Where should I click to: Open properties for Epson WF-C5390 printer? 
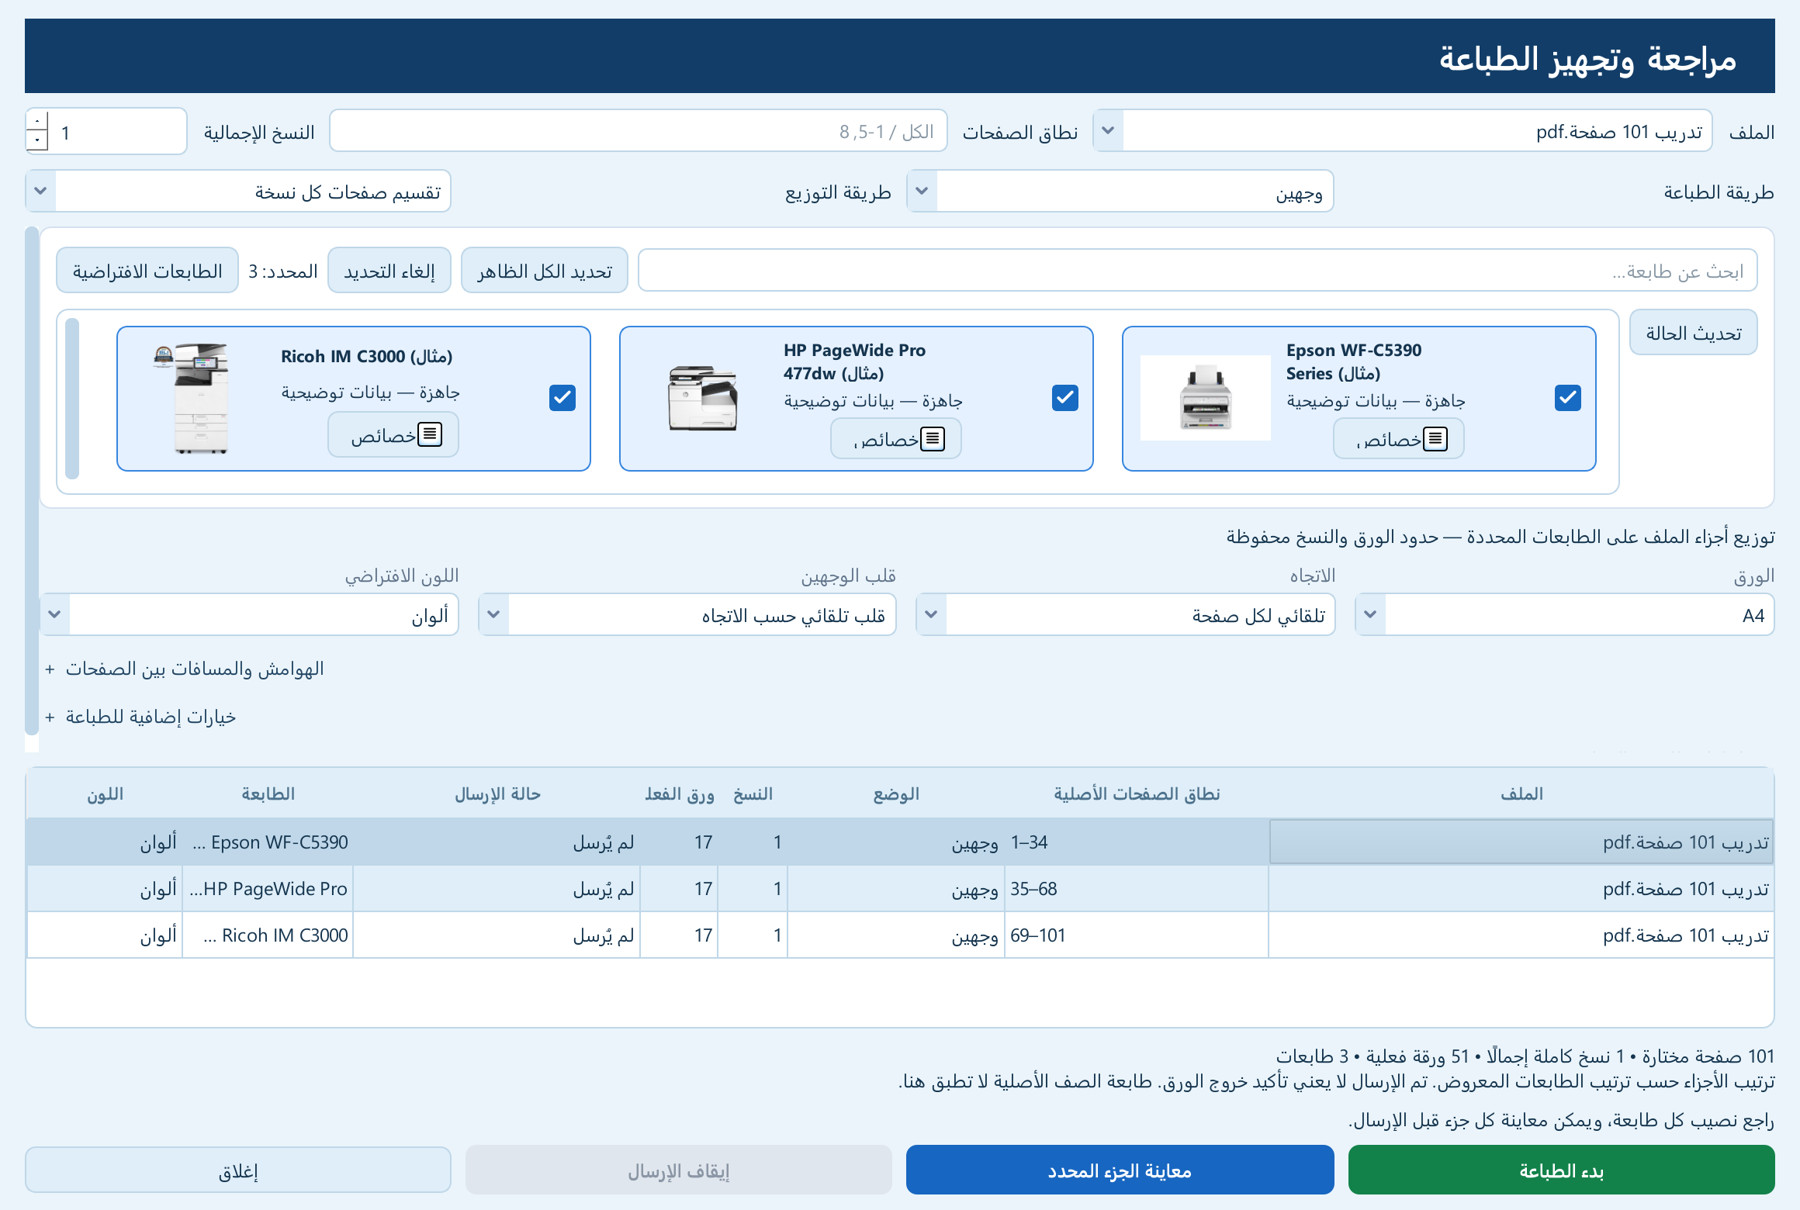point(1398,439)
